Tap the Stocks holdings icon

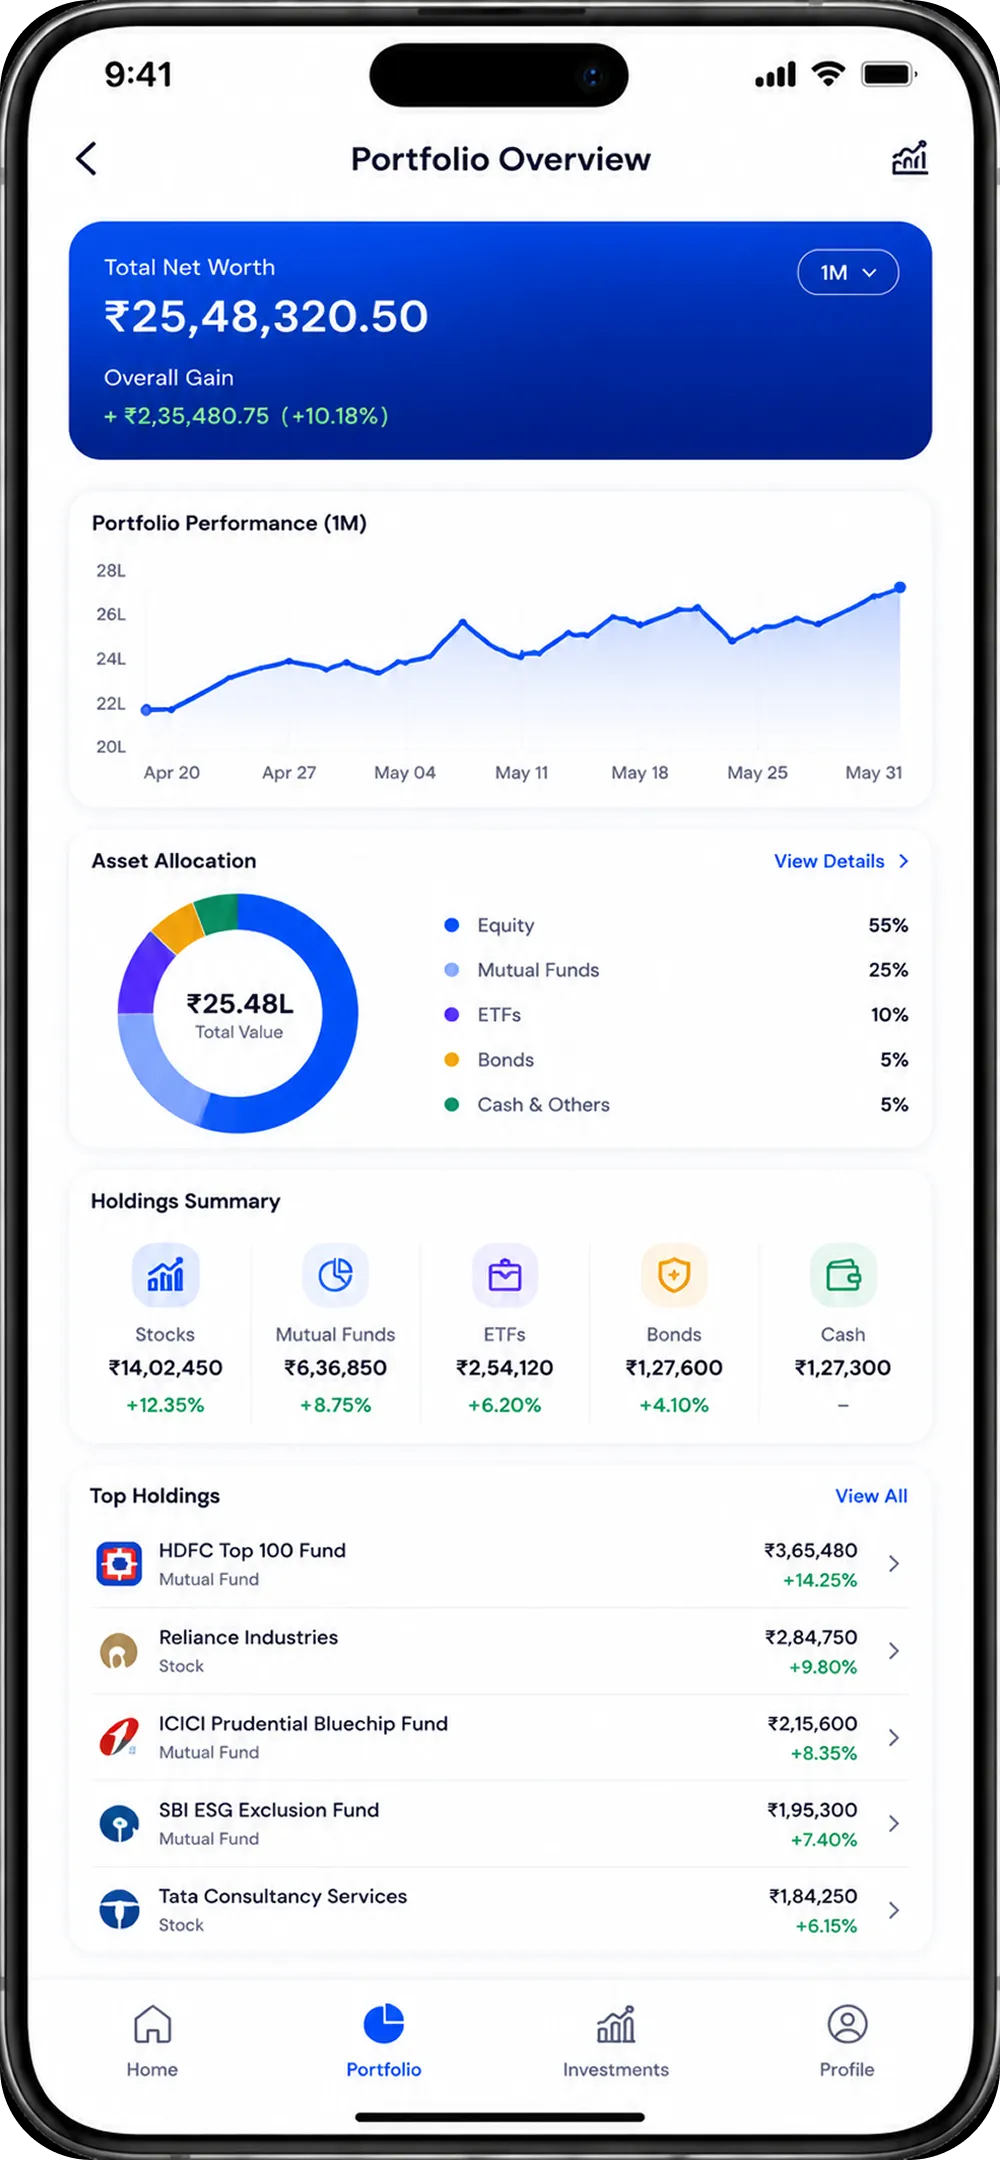[x=165, y=1275]
